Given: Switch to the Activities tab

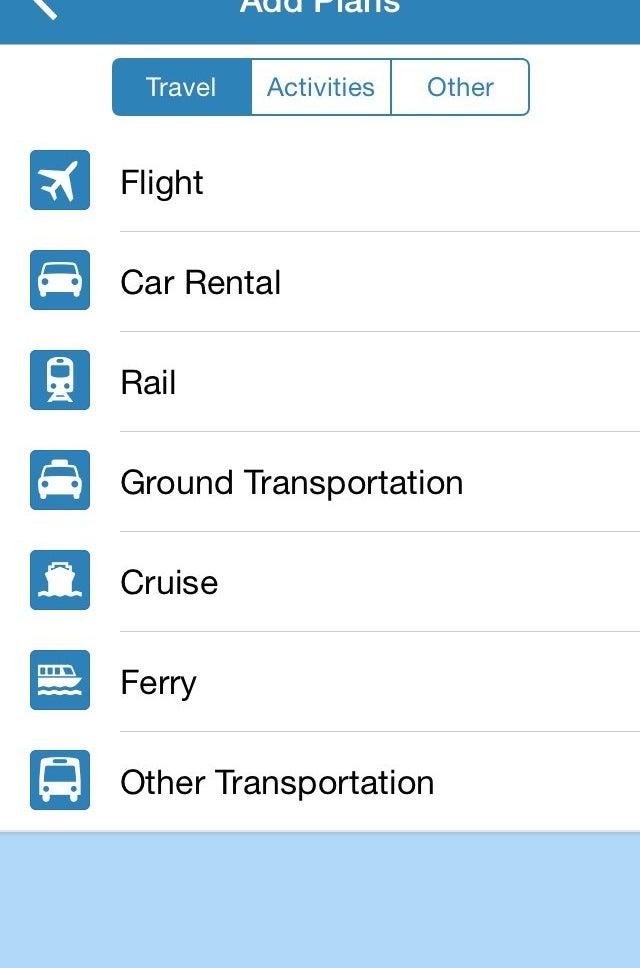Looking at the screenshot, I should [320, 87].
